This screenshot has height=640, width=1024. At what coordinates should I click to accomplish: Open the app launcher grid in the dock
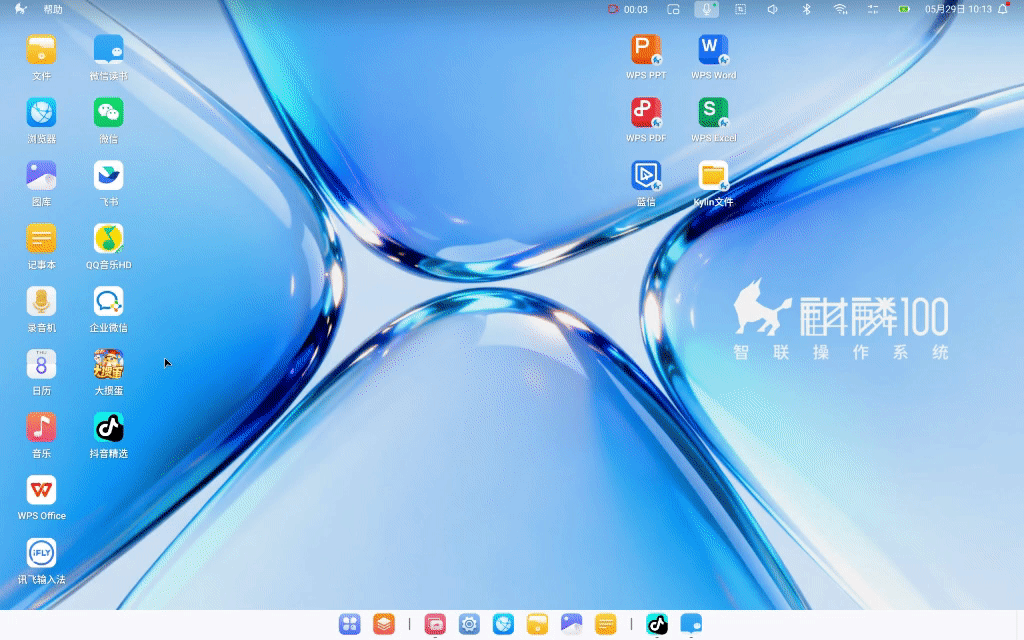point(350,624)
